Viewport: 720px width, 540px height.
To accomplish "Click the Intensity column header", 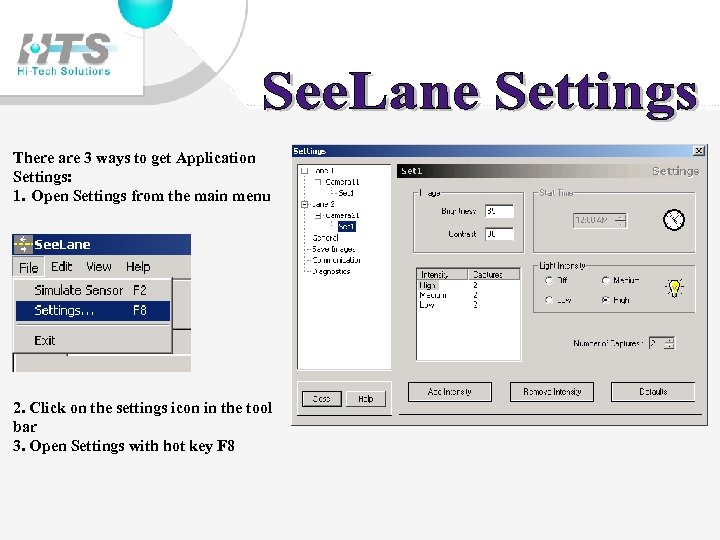I will point(442,274).
